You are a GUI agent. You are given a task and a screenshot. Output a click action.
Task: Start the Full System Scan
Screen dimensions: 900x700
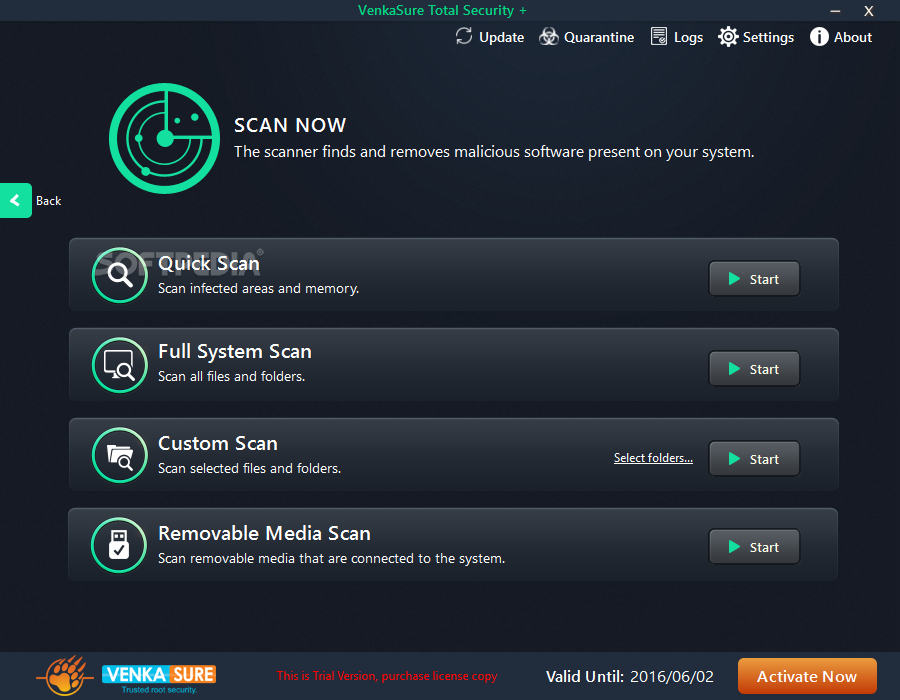[x=754, y=369]
